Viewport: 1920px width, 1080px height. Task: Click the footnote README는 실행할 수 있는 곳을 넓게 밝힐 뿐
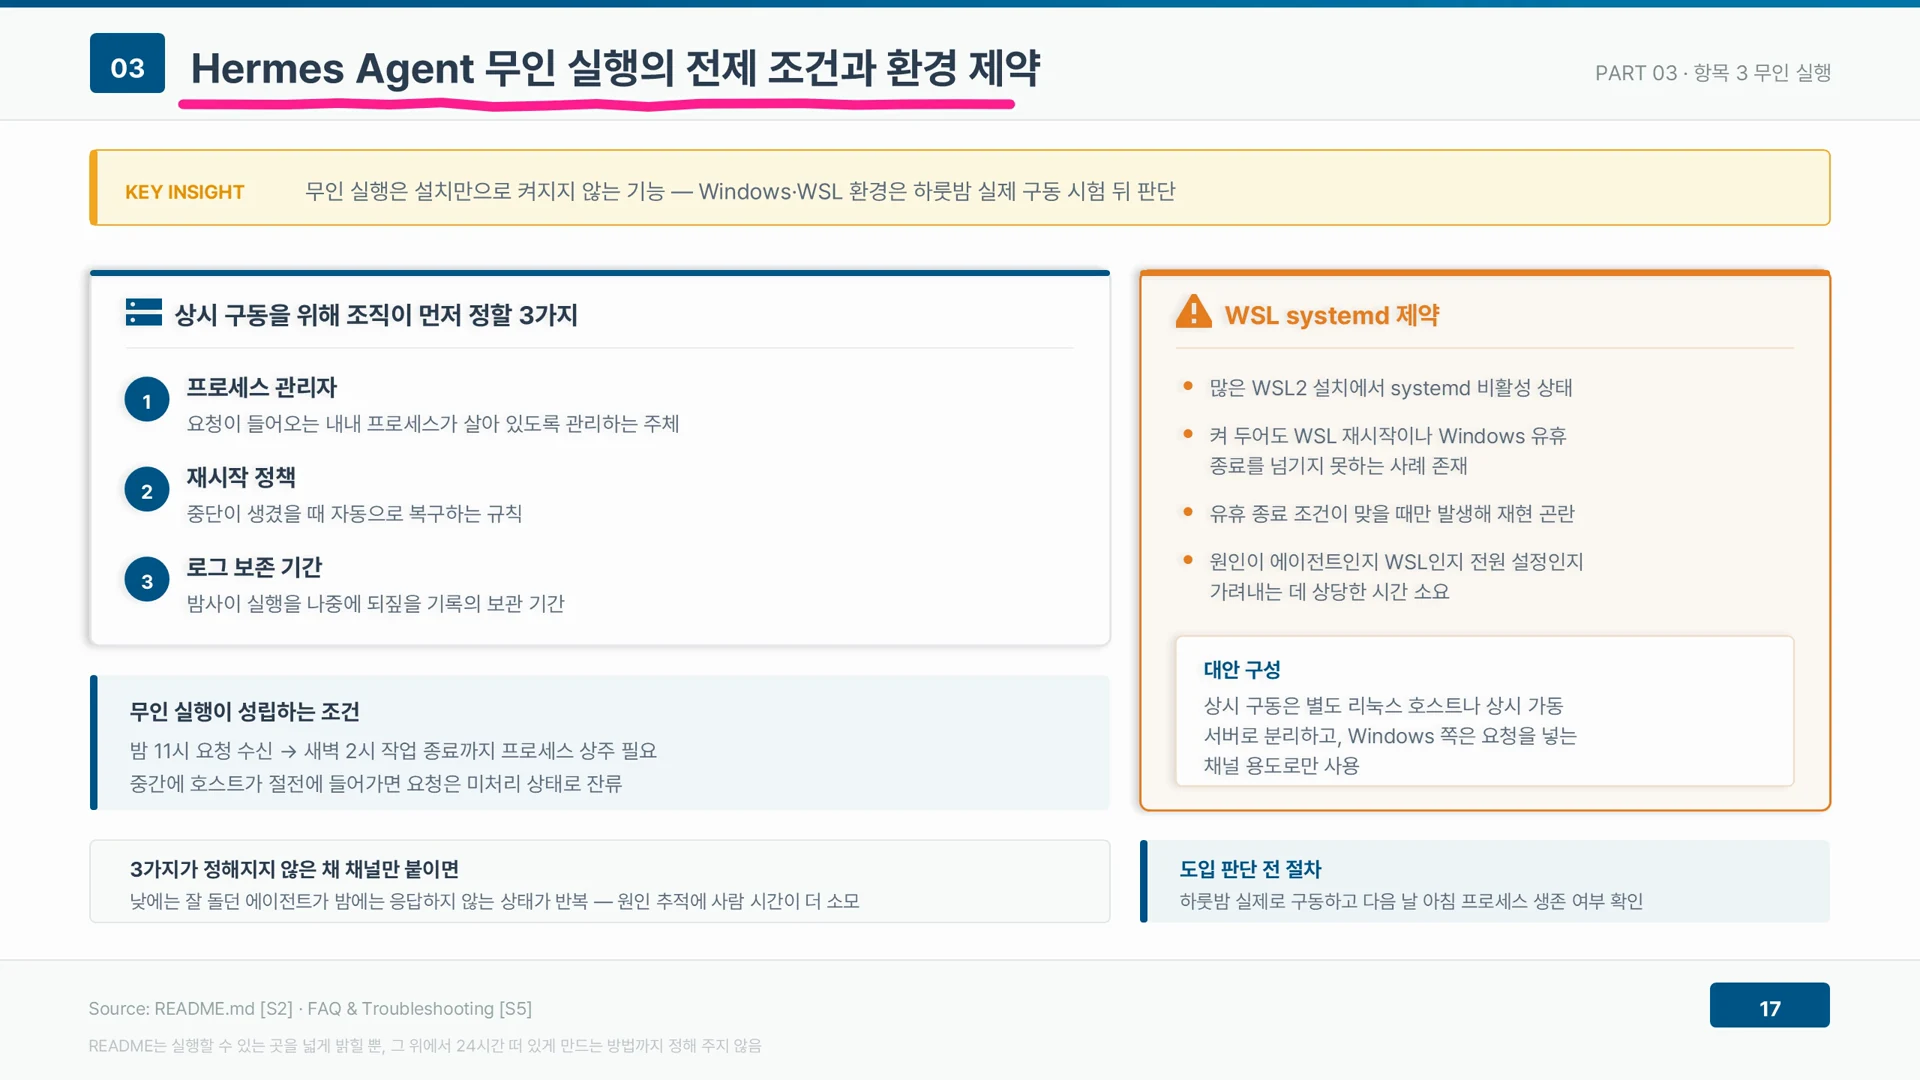click(x=425, y=1046)
